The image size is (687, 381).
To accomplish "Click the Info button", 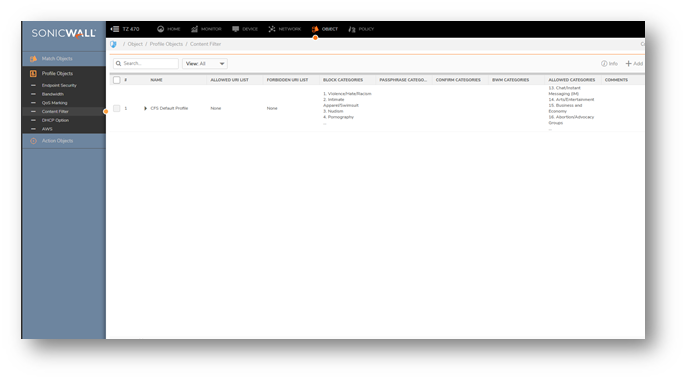I will [x=609, y=64].
